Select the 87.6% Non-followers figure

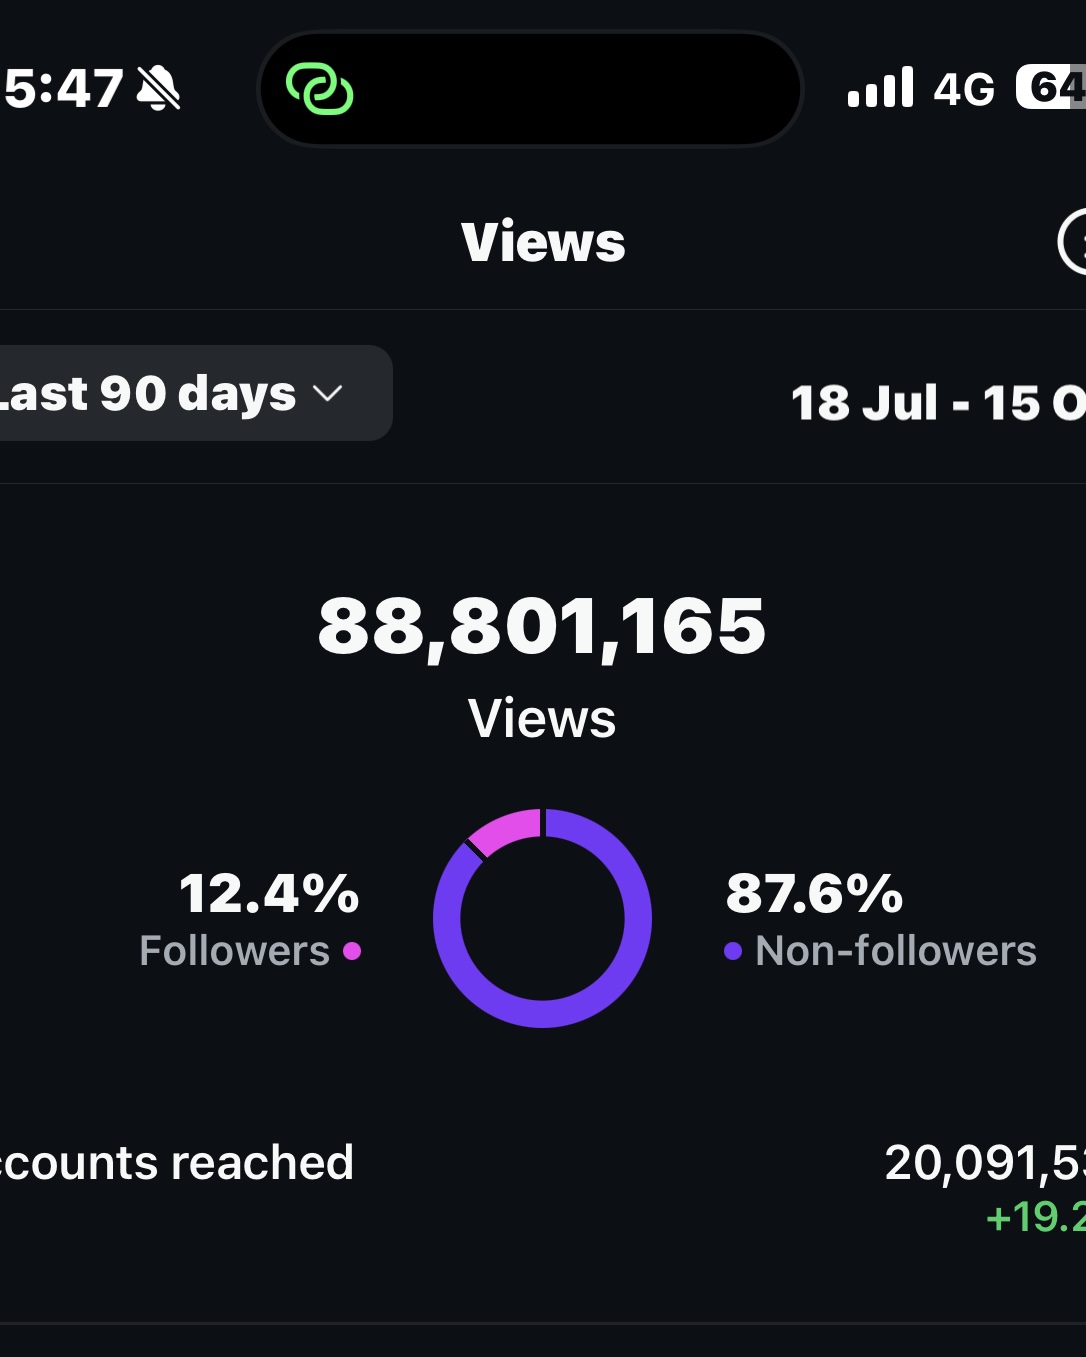pyautogui.click(x=814, y=893)
